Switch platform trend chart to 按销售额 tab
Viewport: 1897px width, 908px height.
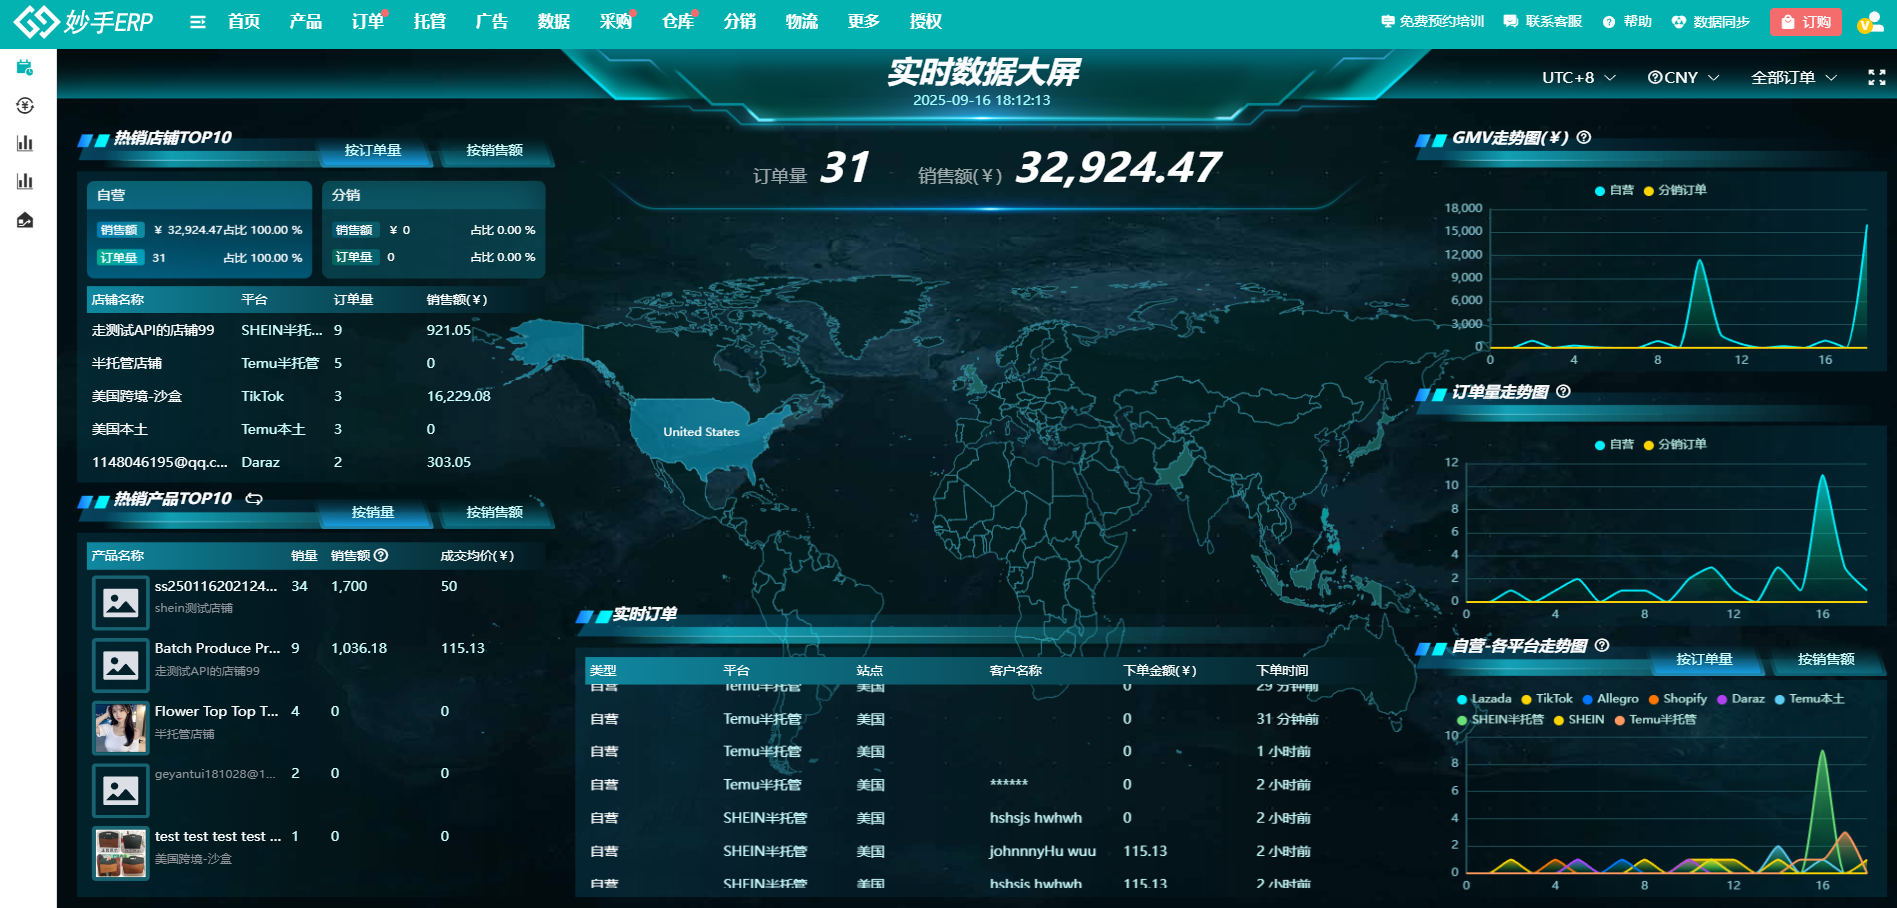point(1826,660)
